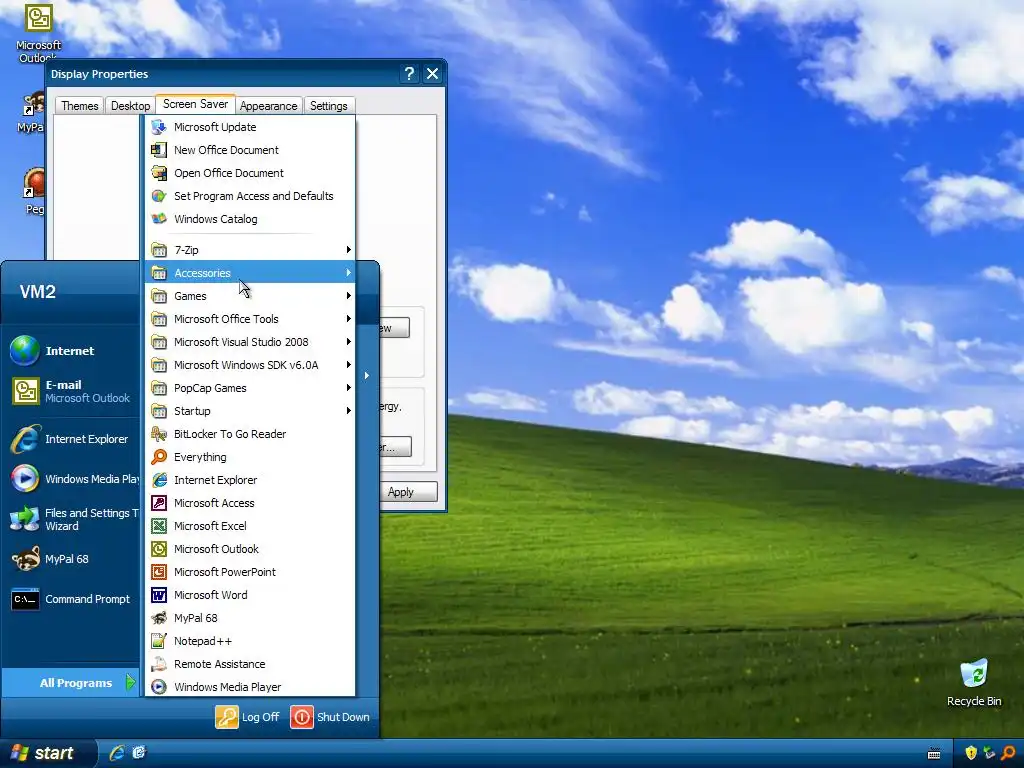Open MyPal 68 in start menu left pane
1024x768 pixels.
point(71,559)
